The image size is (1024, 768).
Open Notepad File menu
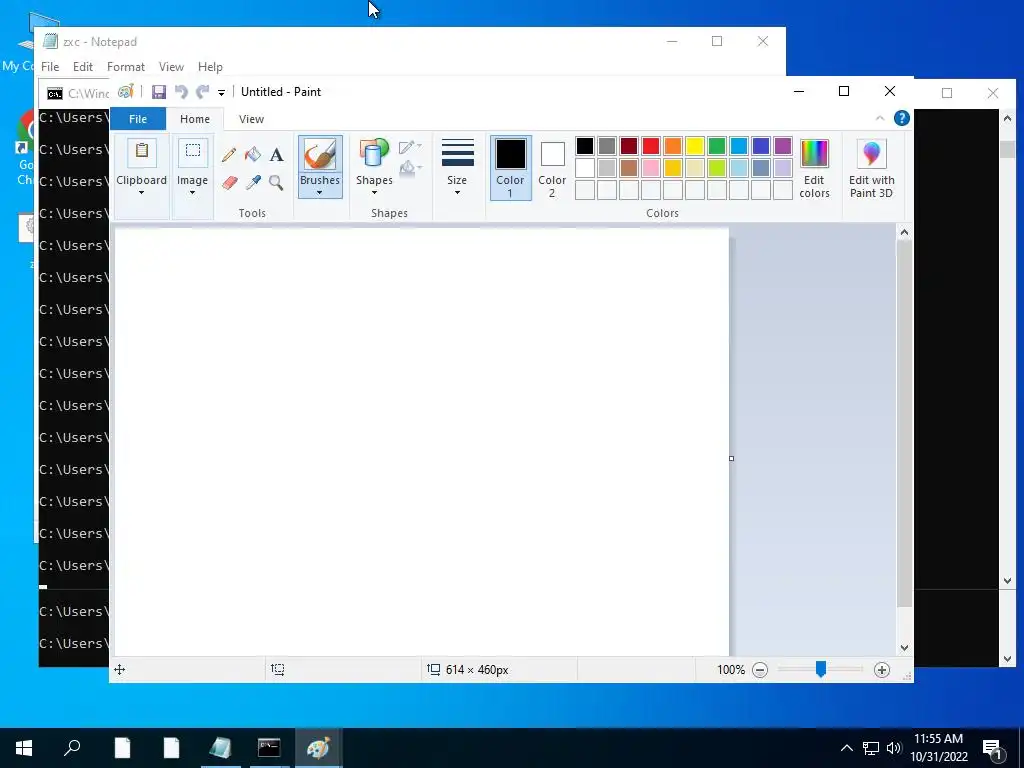coord(50,67)
